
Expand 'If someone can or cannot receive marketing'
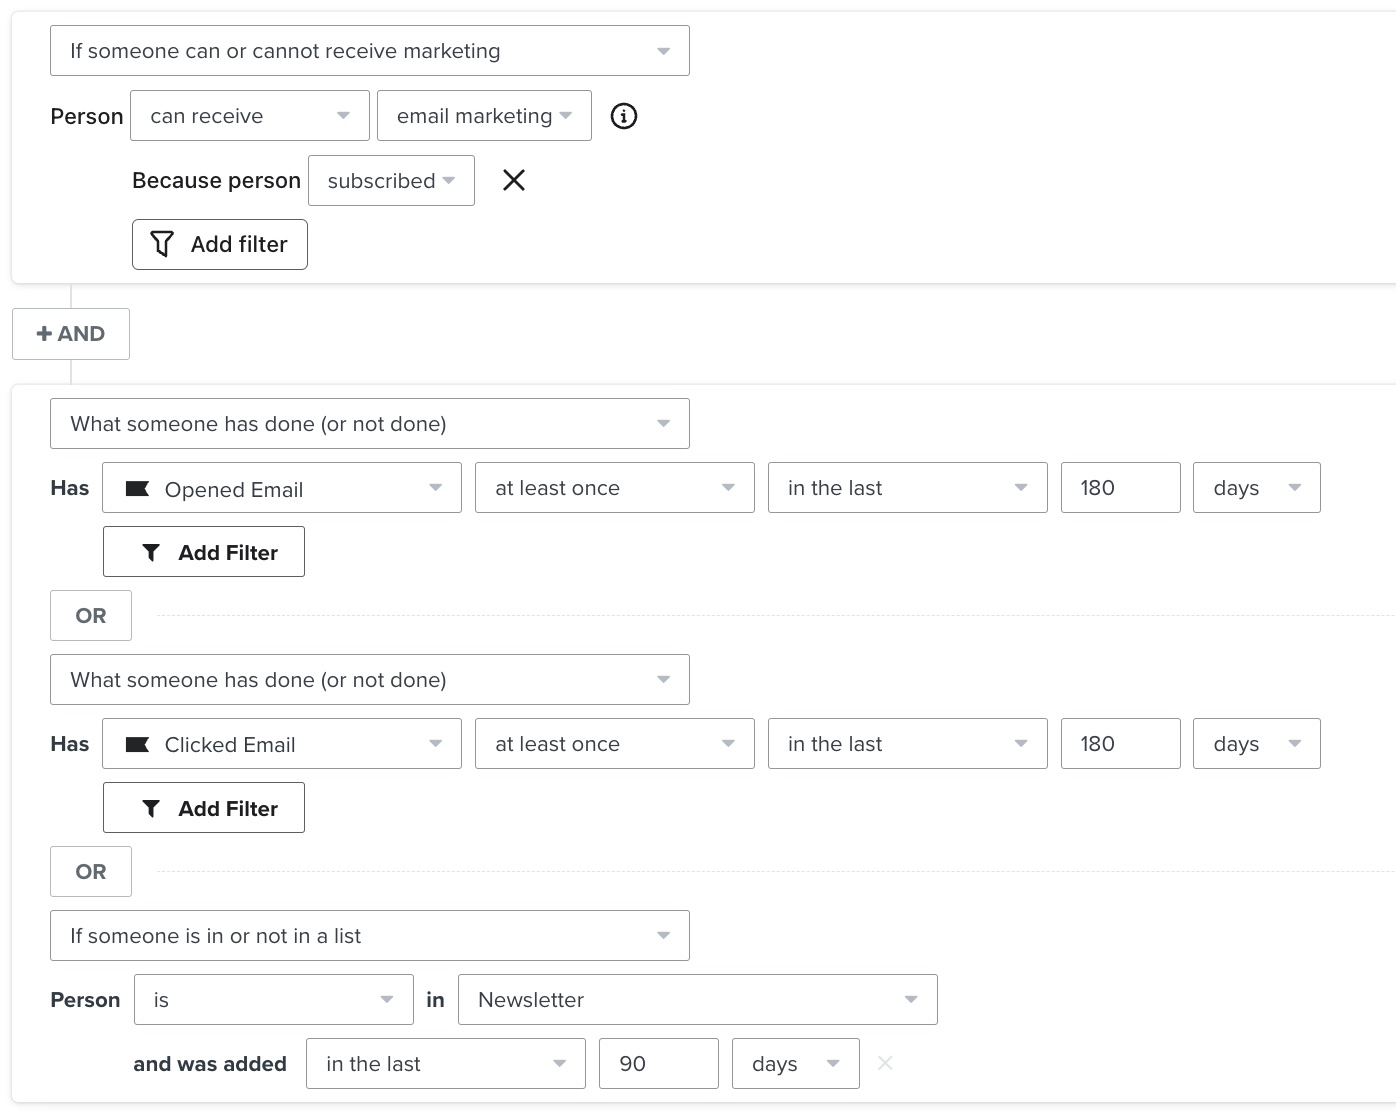point(369,51)
